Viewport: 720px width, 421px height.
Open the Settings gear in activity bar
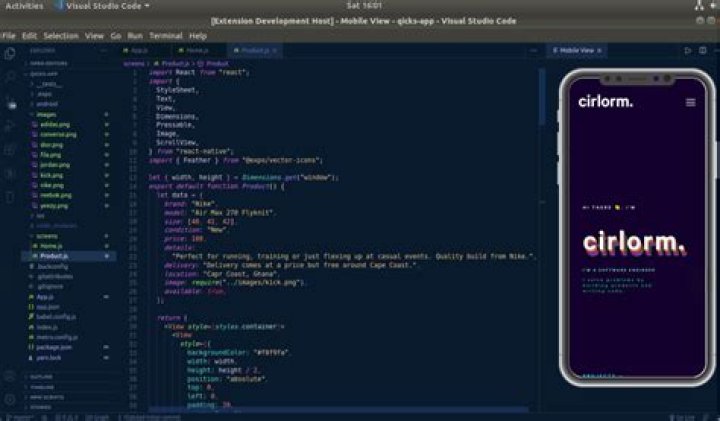(10, 399)
